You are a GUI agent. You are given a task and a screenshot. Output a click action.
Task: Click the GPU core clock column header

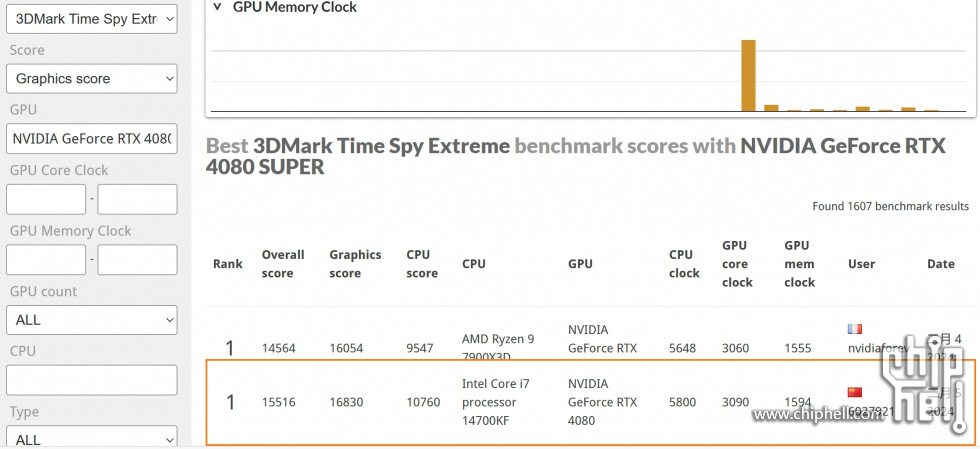point(738,264)
